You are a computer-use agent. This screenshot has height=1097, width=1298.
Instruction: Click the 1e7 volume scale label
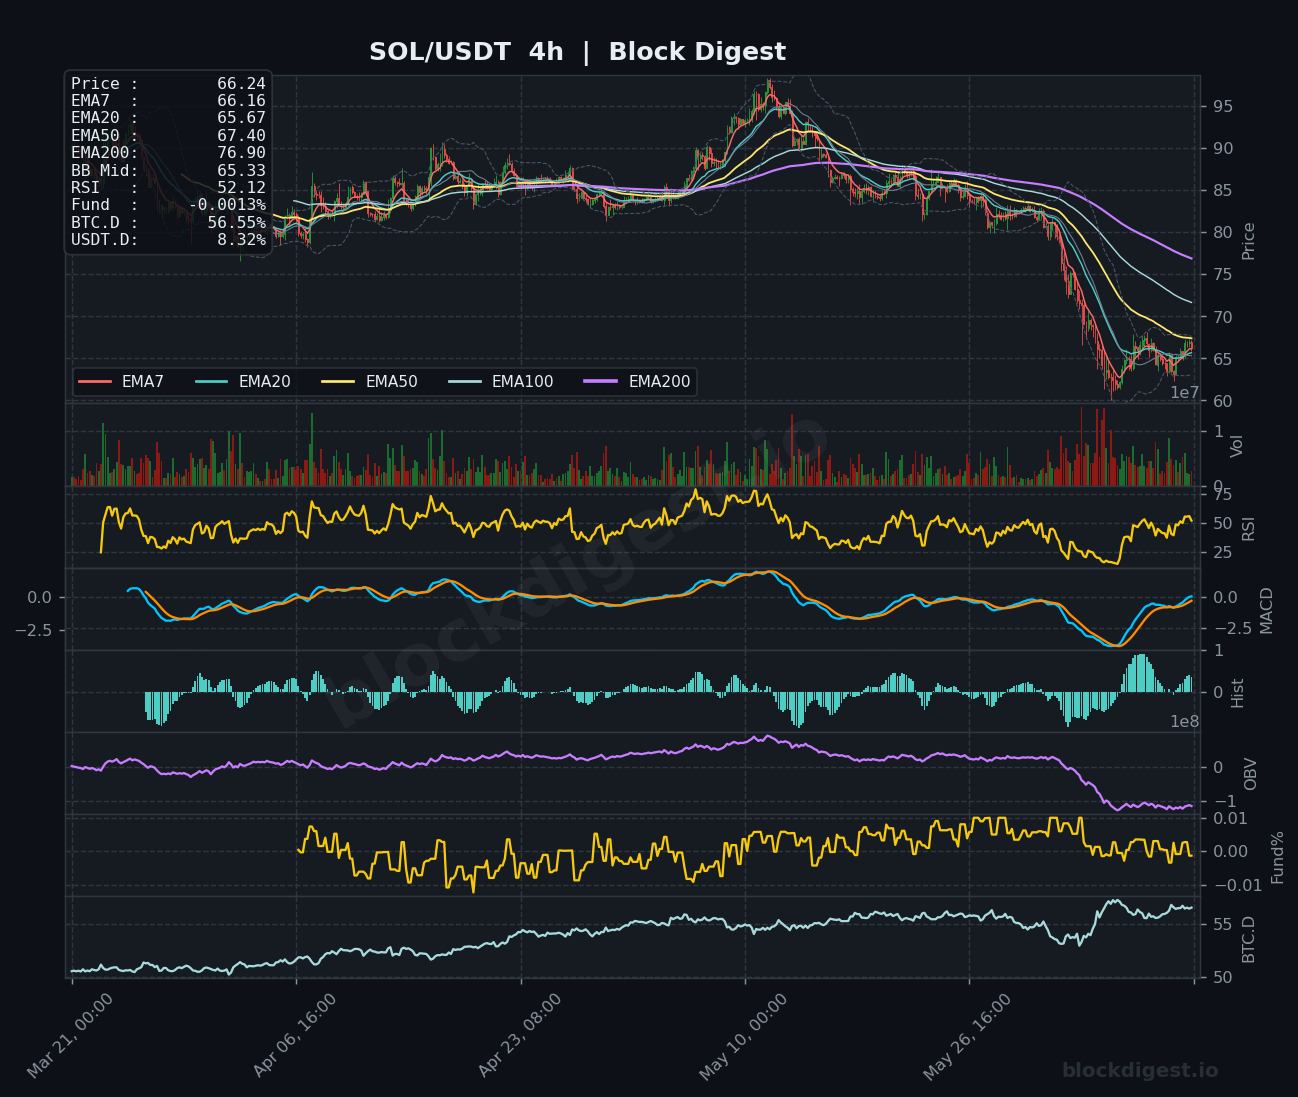point(1185,393)
